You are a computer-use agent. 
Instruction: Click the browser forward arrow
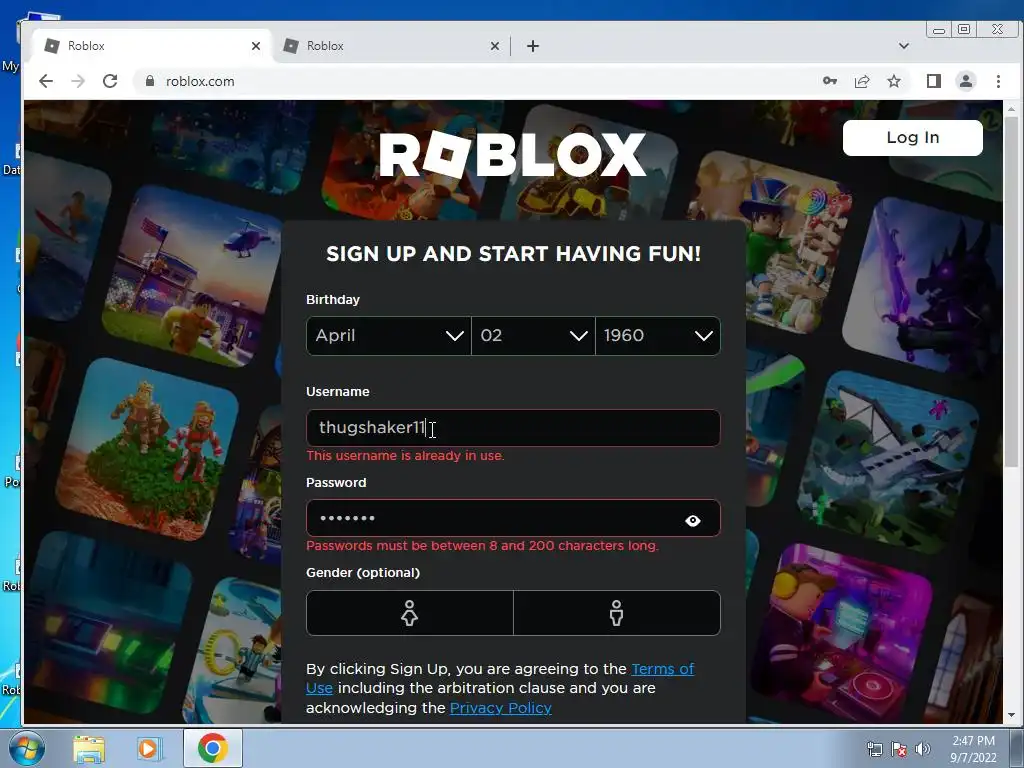(x=78, y=81)
